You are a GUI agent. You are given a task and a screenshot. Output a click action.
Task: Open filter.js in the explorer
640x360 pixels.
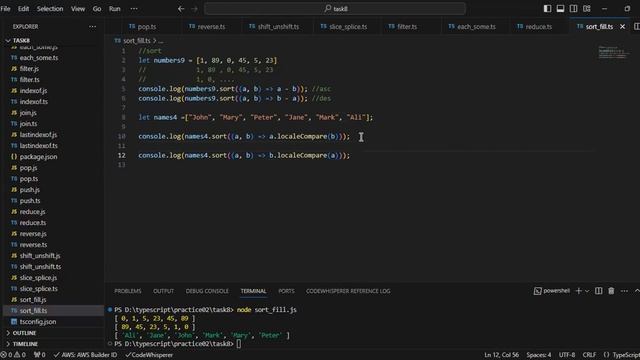[29, 69]
